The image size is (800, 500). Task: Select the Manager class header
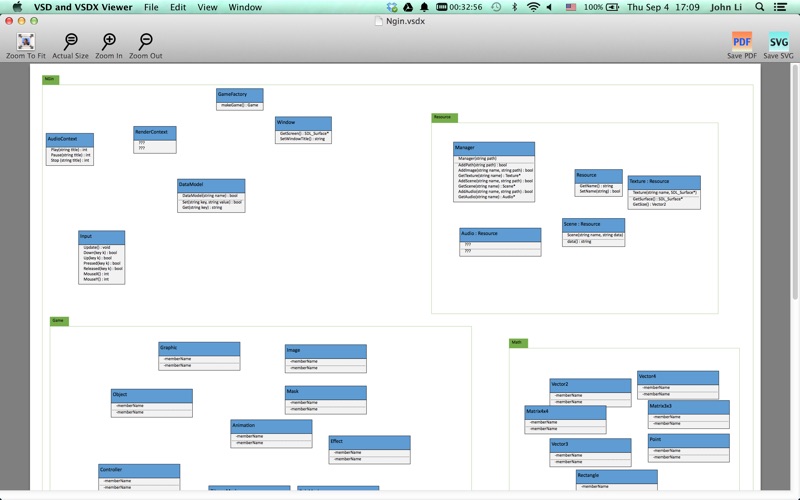point(494,148)
